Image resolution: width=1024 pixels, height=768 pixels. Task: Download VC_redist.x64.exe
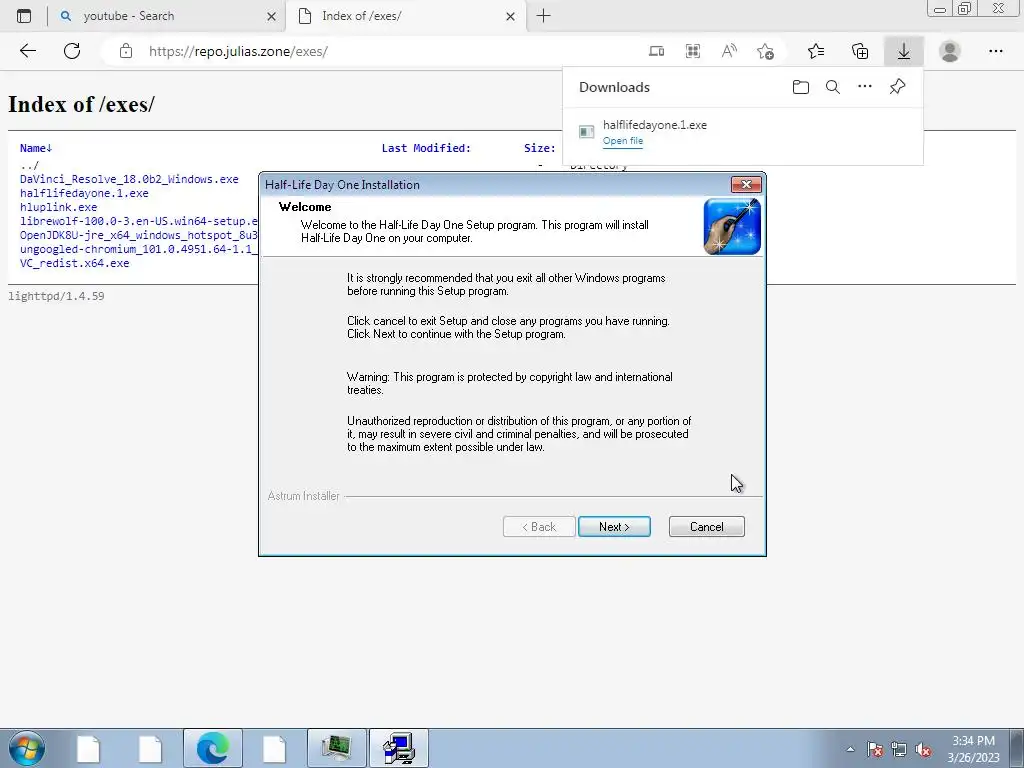pos(74,263)
